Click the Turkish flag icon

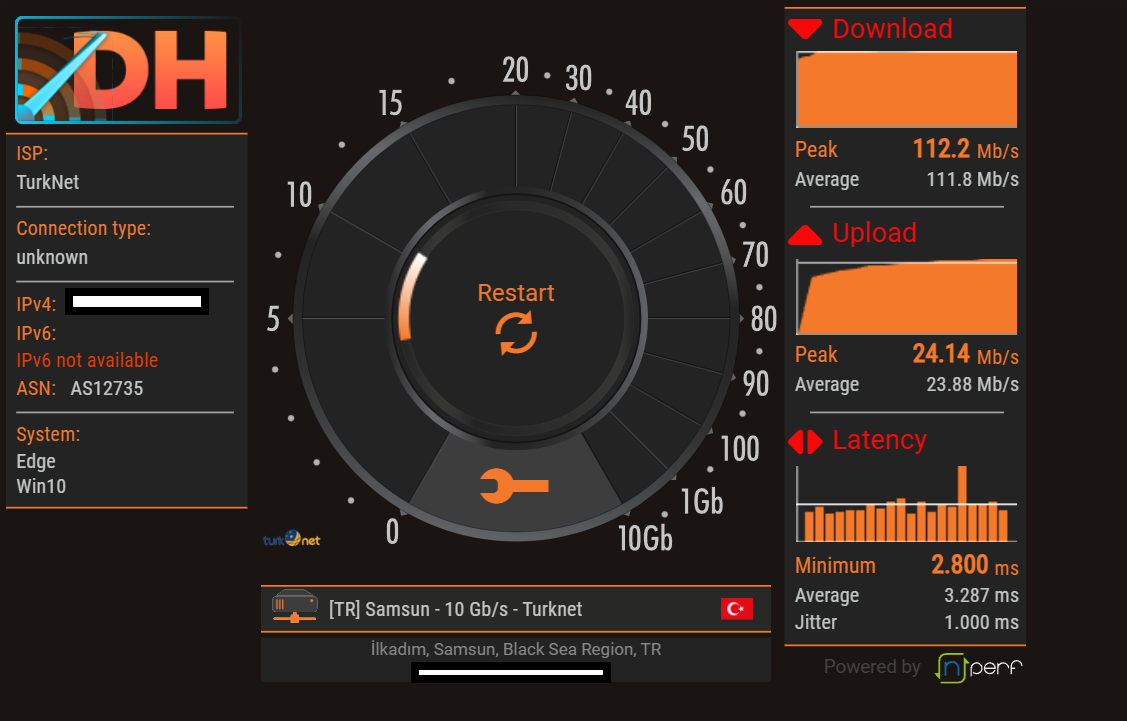tap(737, 609)
